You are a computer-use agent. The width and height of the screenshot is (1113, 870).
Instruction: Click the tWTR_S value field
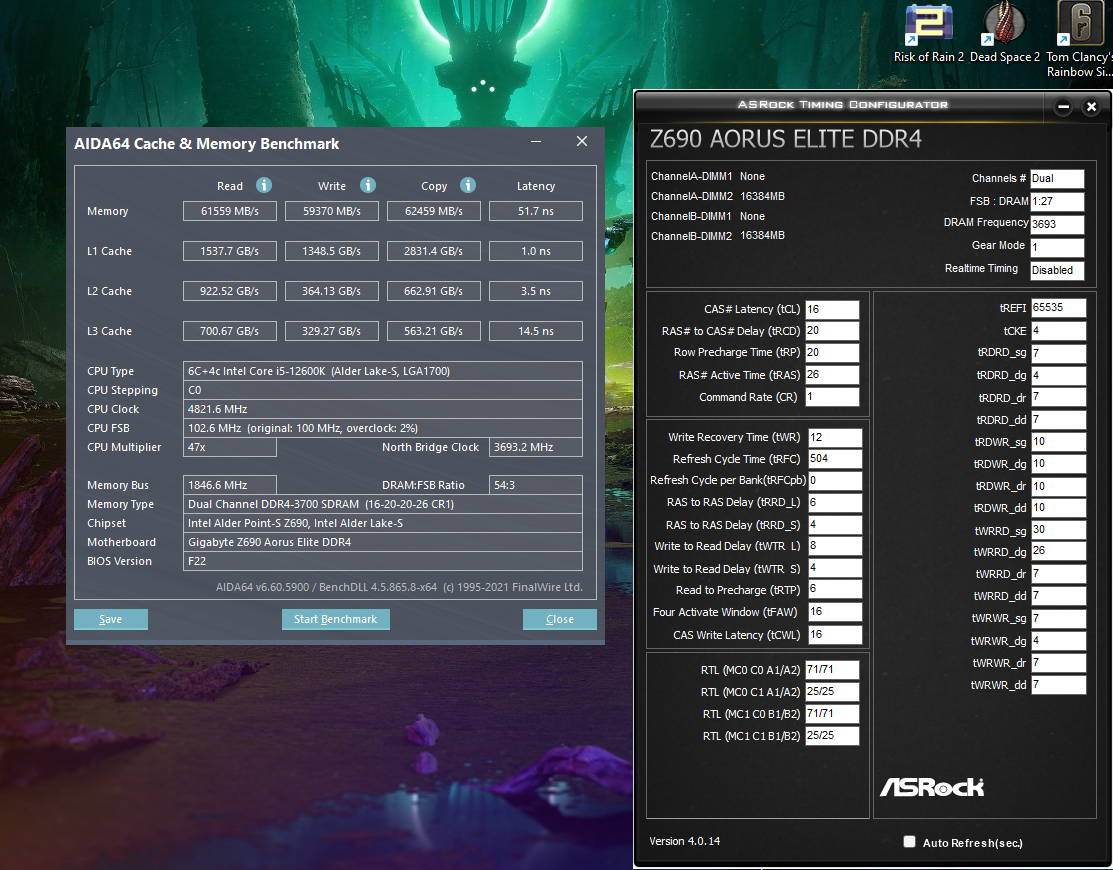(x=835, y=568)
